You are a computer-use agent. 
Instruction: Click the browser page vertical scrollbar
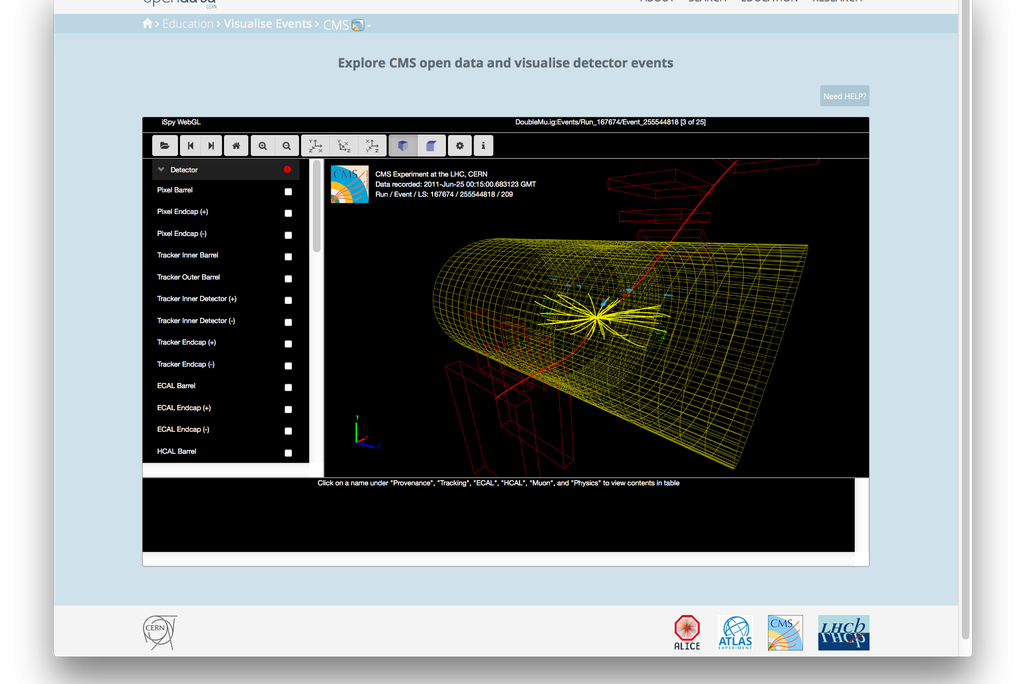965,319
